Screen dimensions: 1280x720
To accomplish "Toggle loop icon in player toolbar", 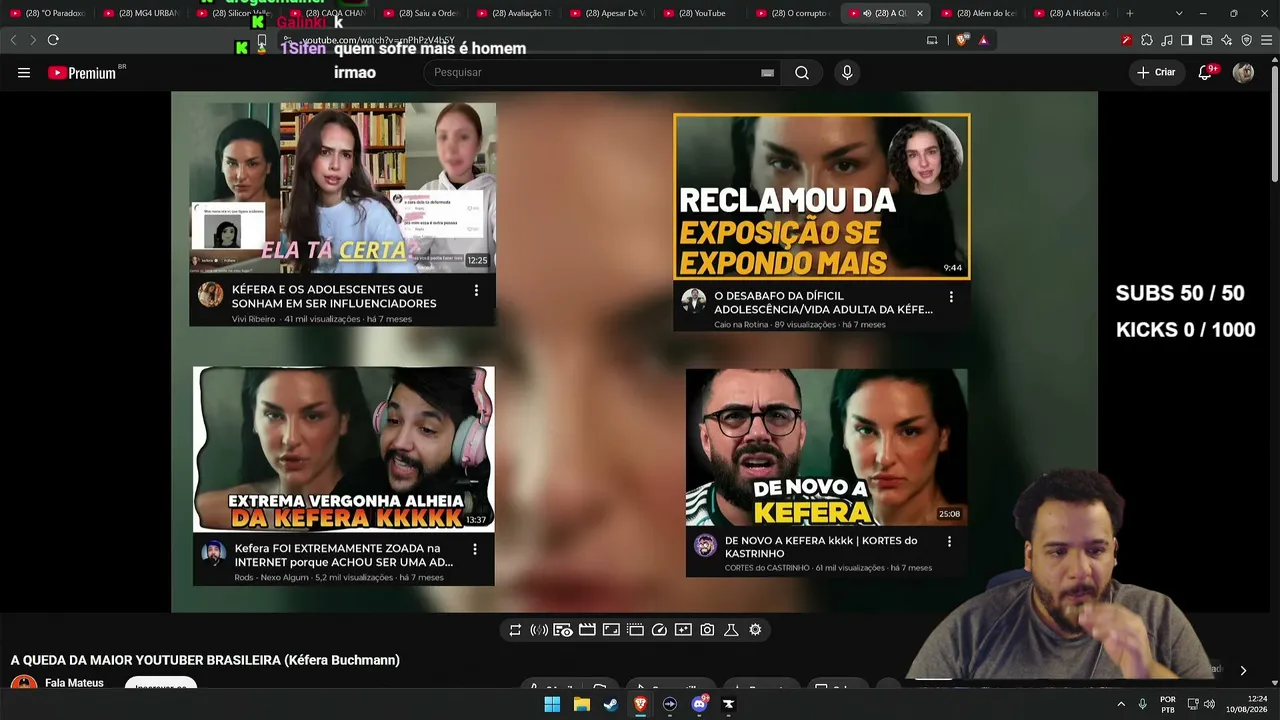I will [x=515, y=630].
